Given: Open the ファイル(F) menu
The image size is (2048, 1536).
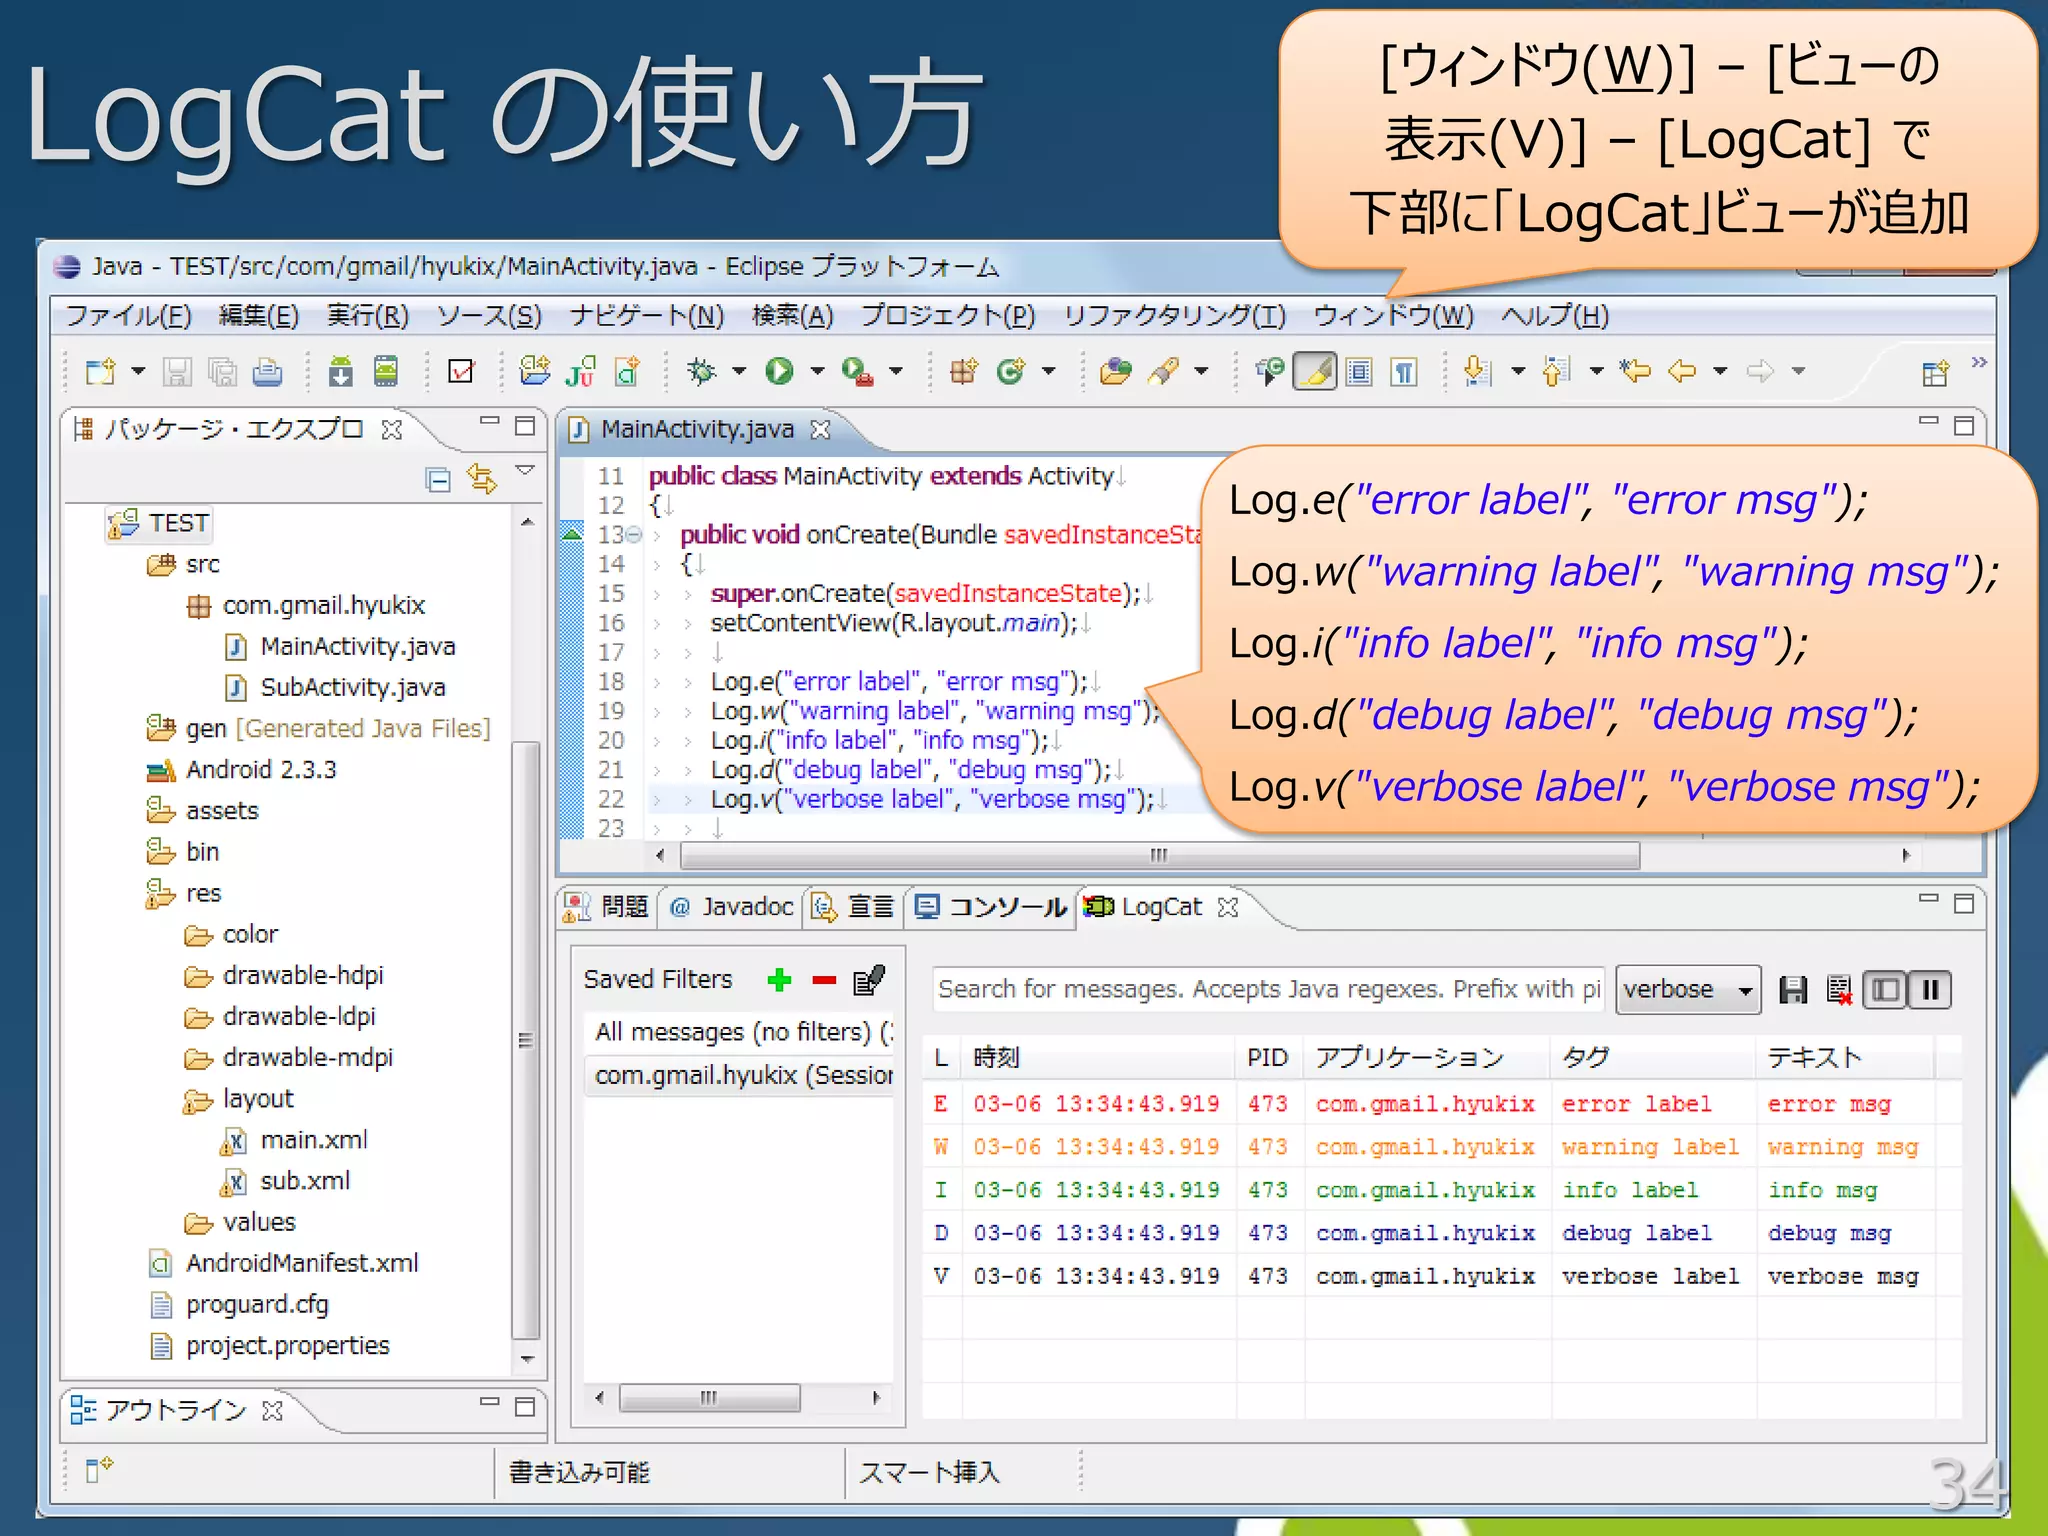Looking at the screenshot, I should [x=128, y=316].
